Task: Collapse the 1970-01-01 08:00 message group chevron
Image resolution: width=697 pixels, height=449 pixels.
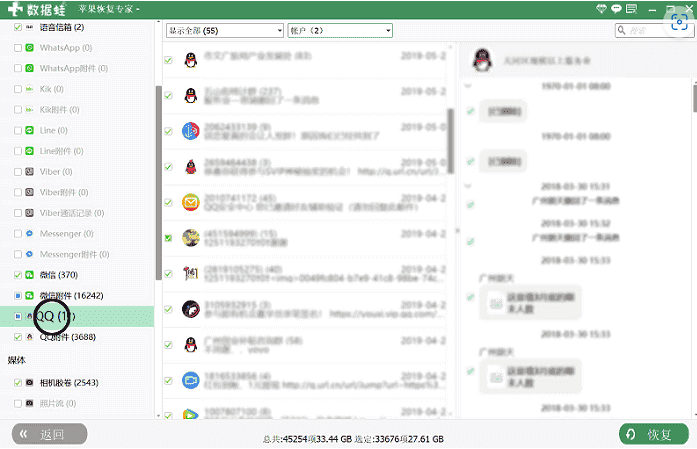Action: [468, 86]
